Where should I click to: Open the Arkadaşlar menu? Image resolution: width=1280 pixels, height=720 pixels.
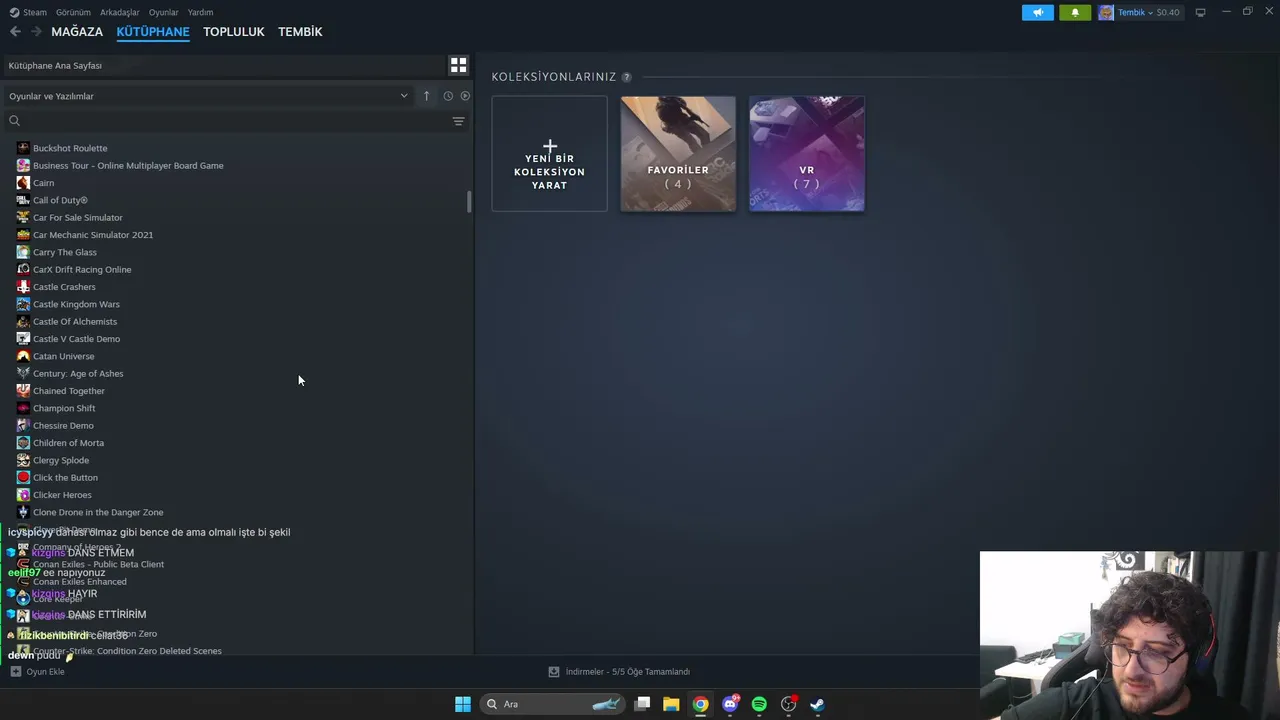click(120, 12)
